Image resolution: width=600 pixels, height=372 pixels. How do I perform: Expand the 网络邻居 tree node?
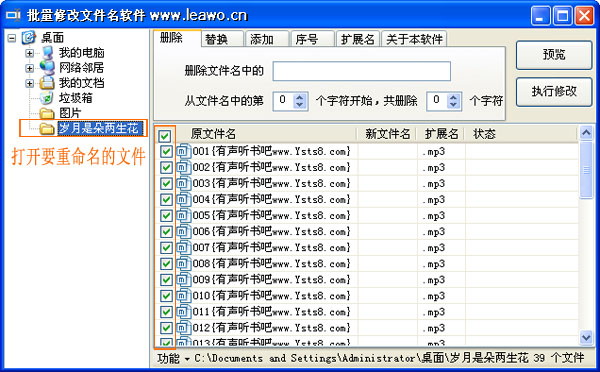click(29, 68)
